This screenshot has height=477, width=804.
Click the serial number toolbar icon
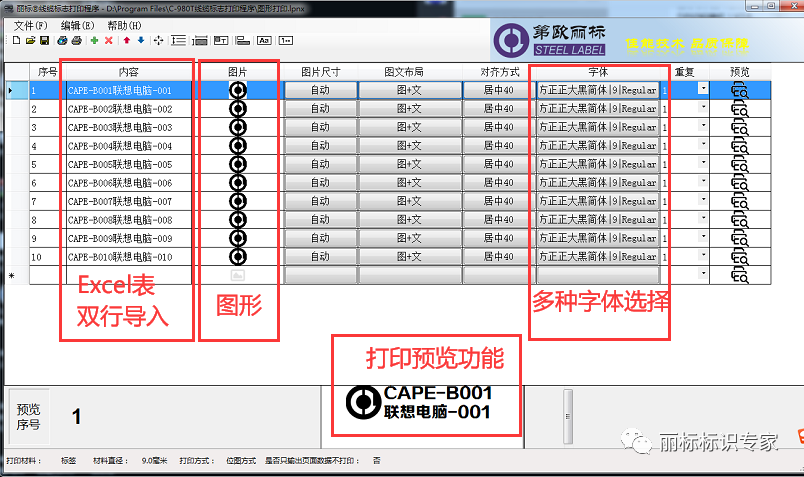286,41
